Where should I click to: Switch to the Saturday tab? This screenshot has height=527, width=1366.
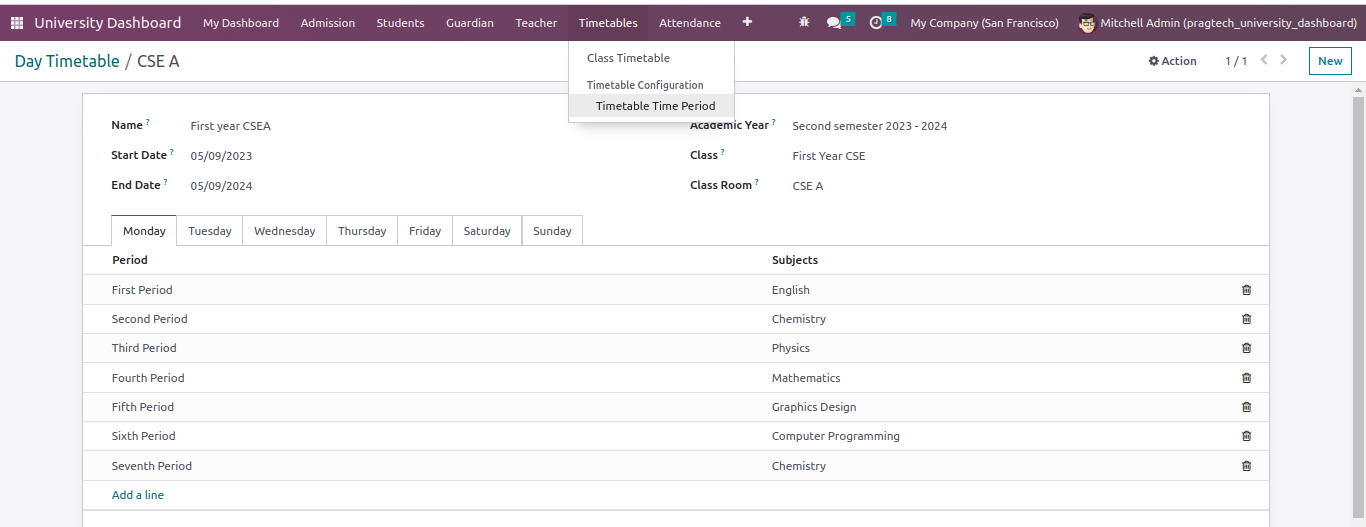(487, 231)
